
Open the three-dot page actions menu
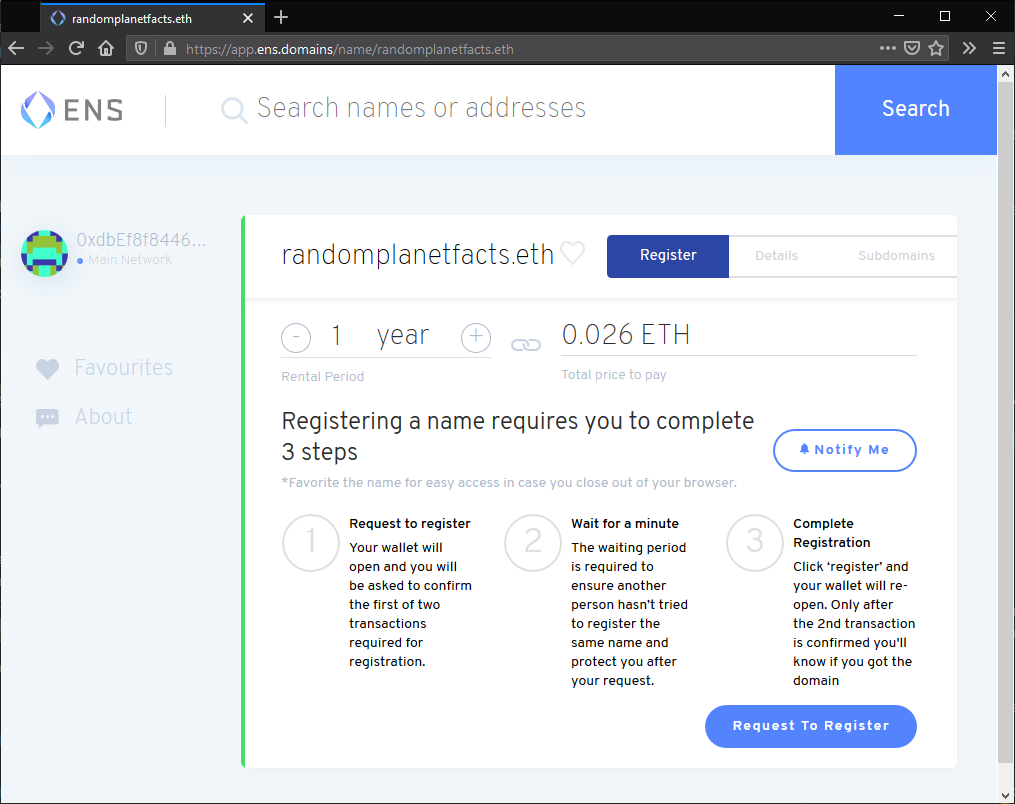tap(888, 47)
